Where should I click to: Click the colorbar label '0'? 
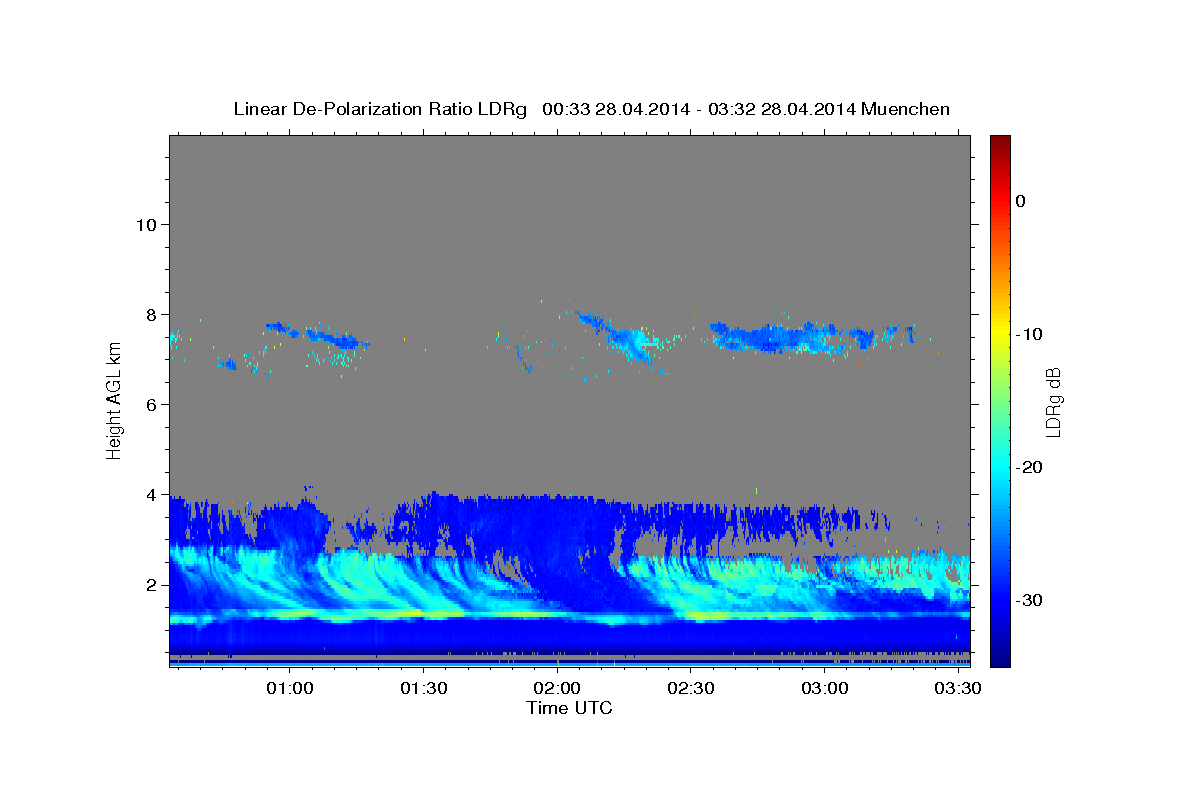pyautogui.click(x=1021, y=201)
